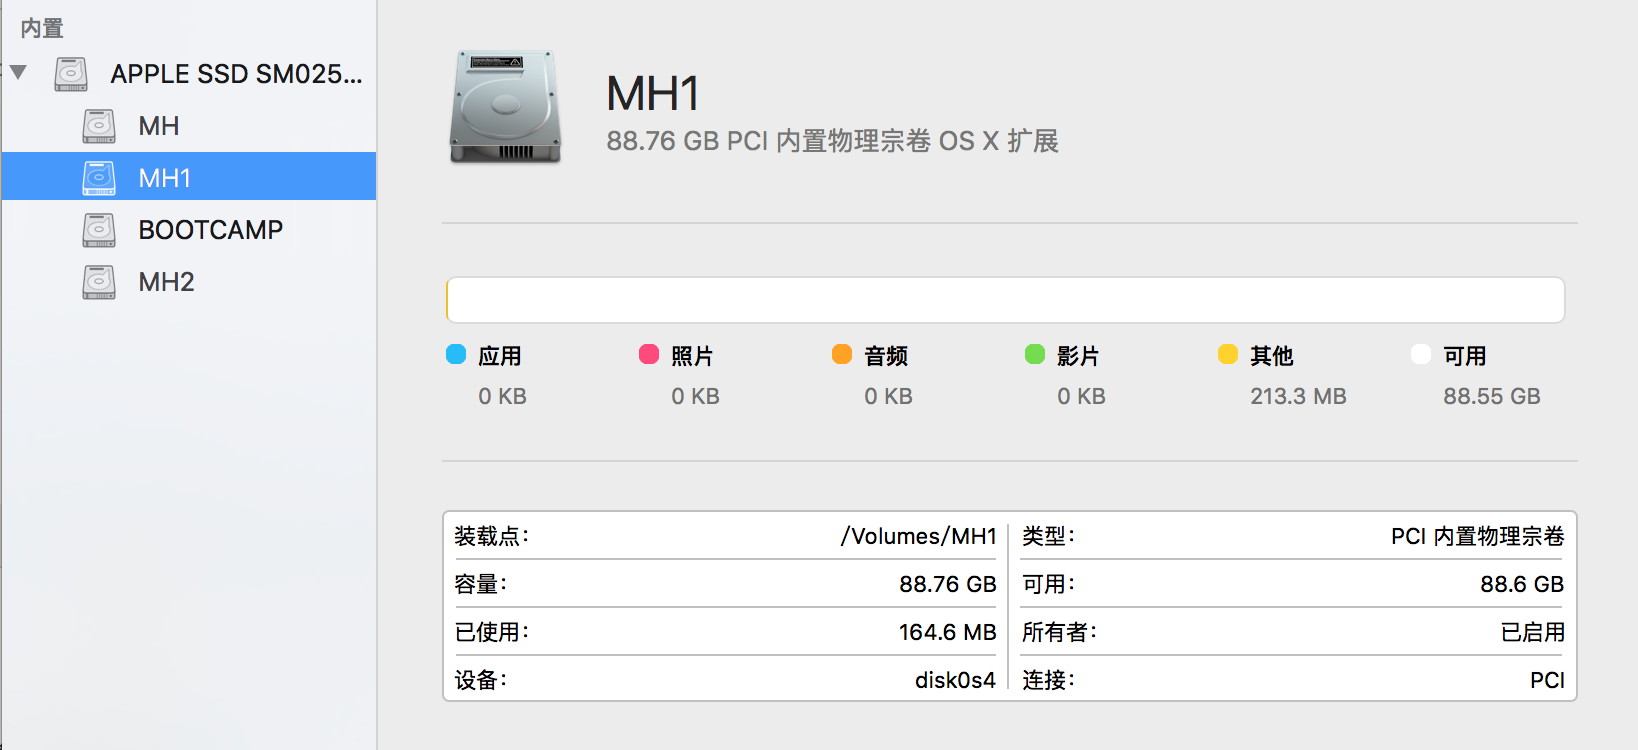Click the large MH1 hard drive image
Screen dimensions: 1638x750
point(505,107)
